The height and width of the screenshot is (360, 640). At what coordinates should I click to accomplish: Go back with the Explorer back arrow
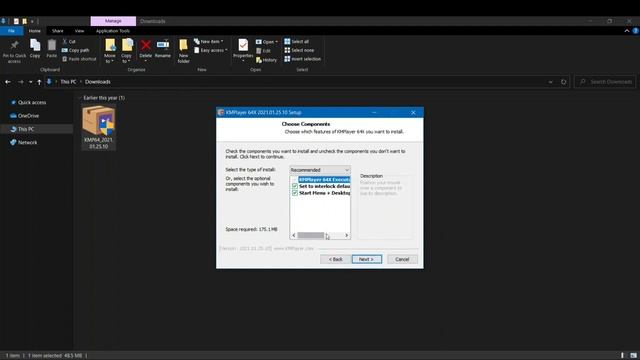[x=8, y=82]
